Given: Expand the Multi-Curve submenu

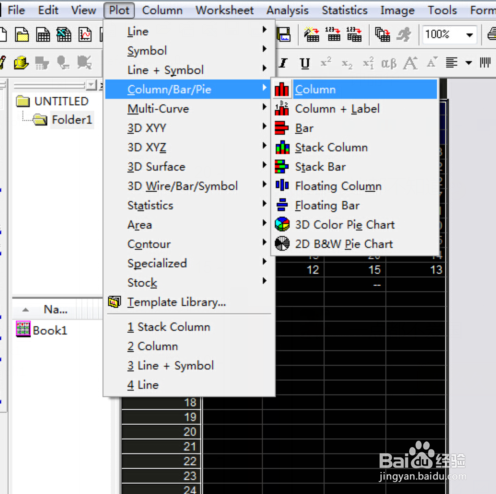Looking at the screenshot, I should 189,109.
